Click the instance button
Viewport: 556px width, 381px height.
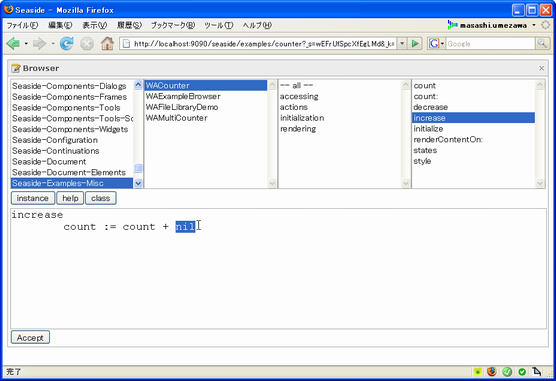tap(33, 198)
